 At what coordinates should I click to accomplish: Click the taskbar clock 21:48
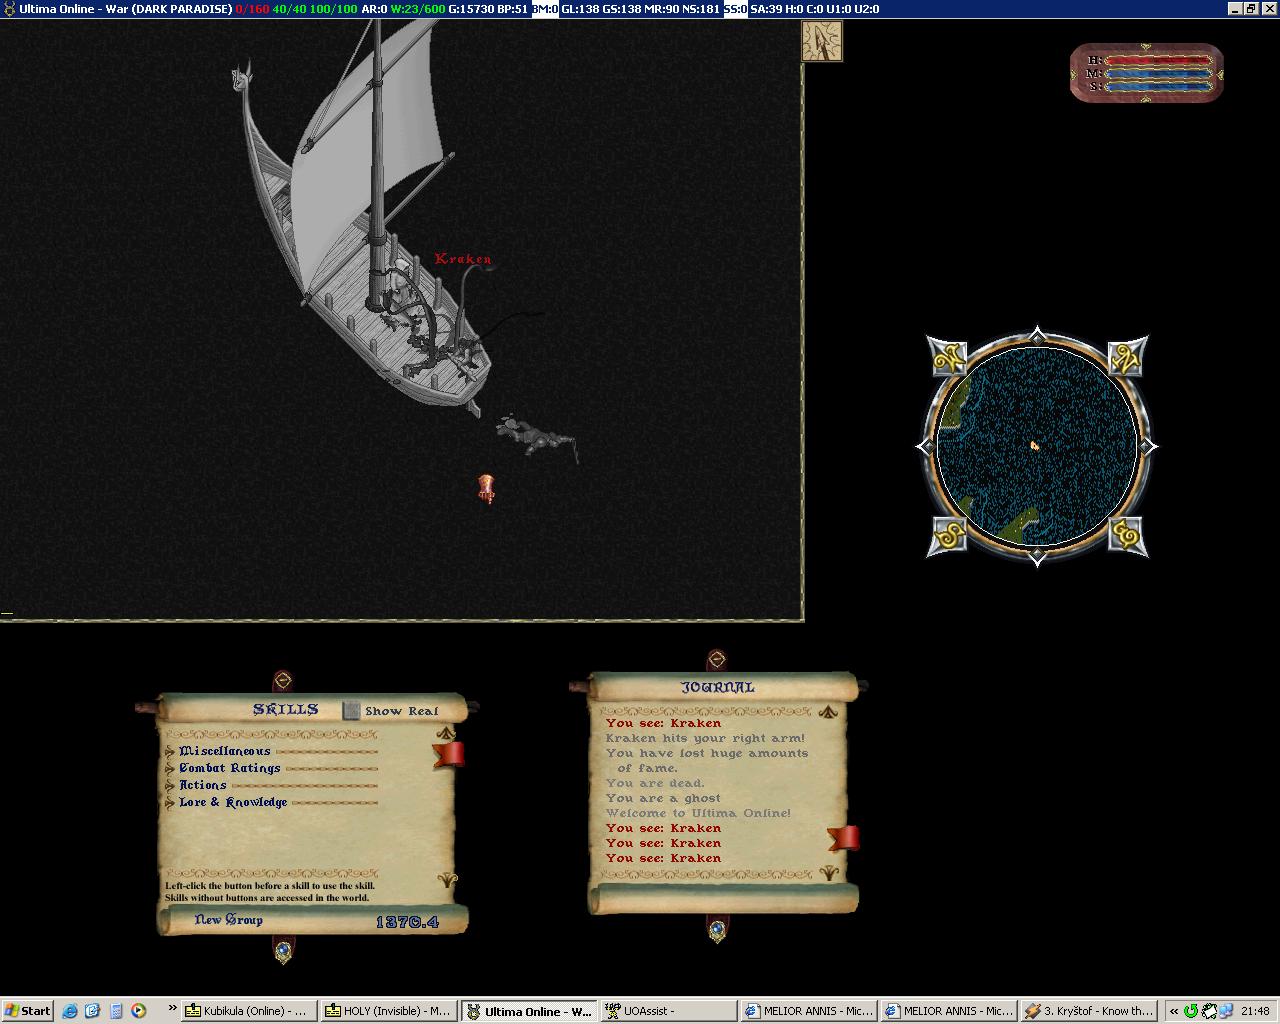tap(1255, 1011)
